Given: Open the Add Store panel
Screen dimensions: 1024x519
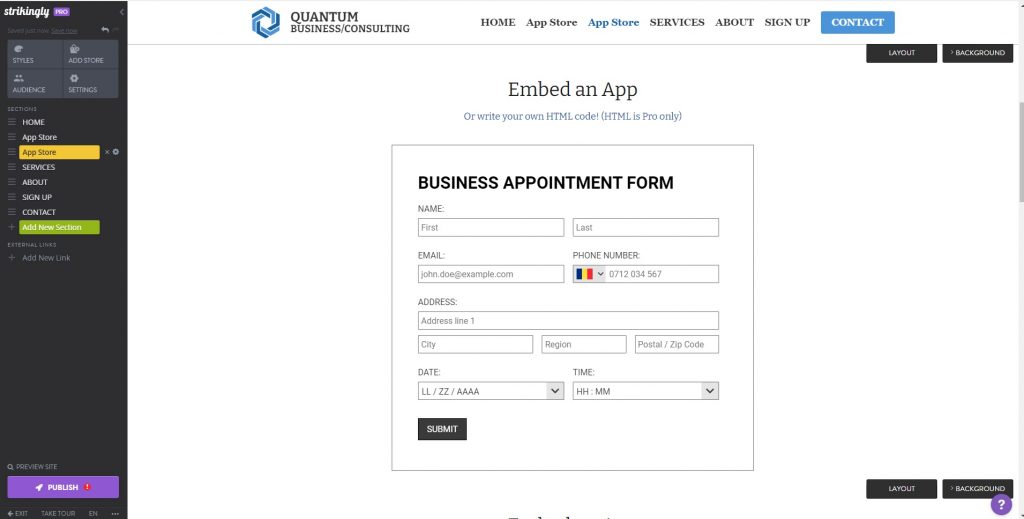Looking at the screenshot, I should click(90, 54).
